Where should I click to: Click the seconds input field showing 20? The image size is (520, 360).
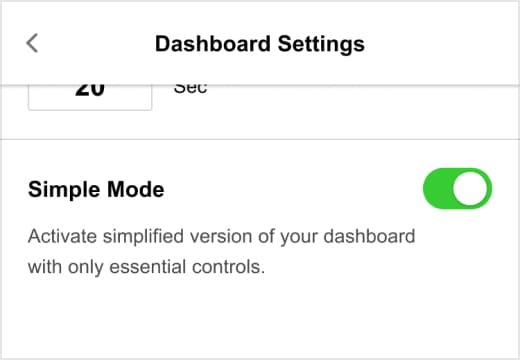click(90, 97)
